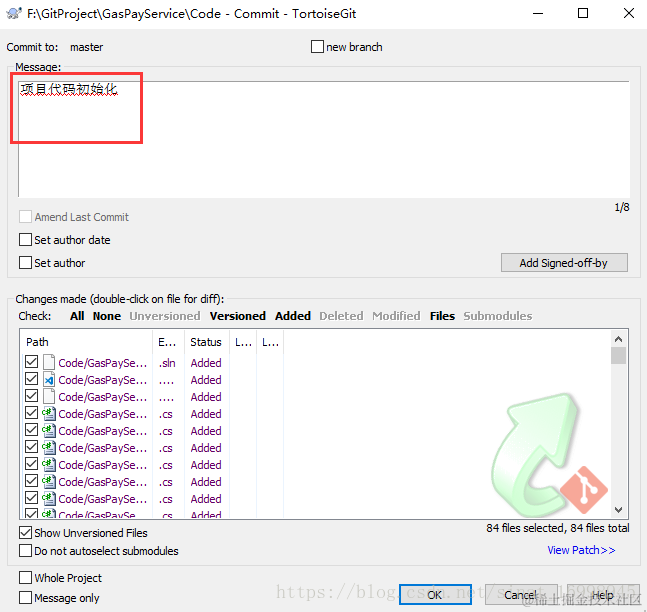Uncheck the row with the VS Code icon
Screen dimensions: 647x612
(x=31, y=378)
